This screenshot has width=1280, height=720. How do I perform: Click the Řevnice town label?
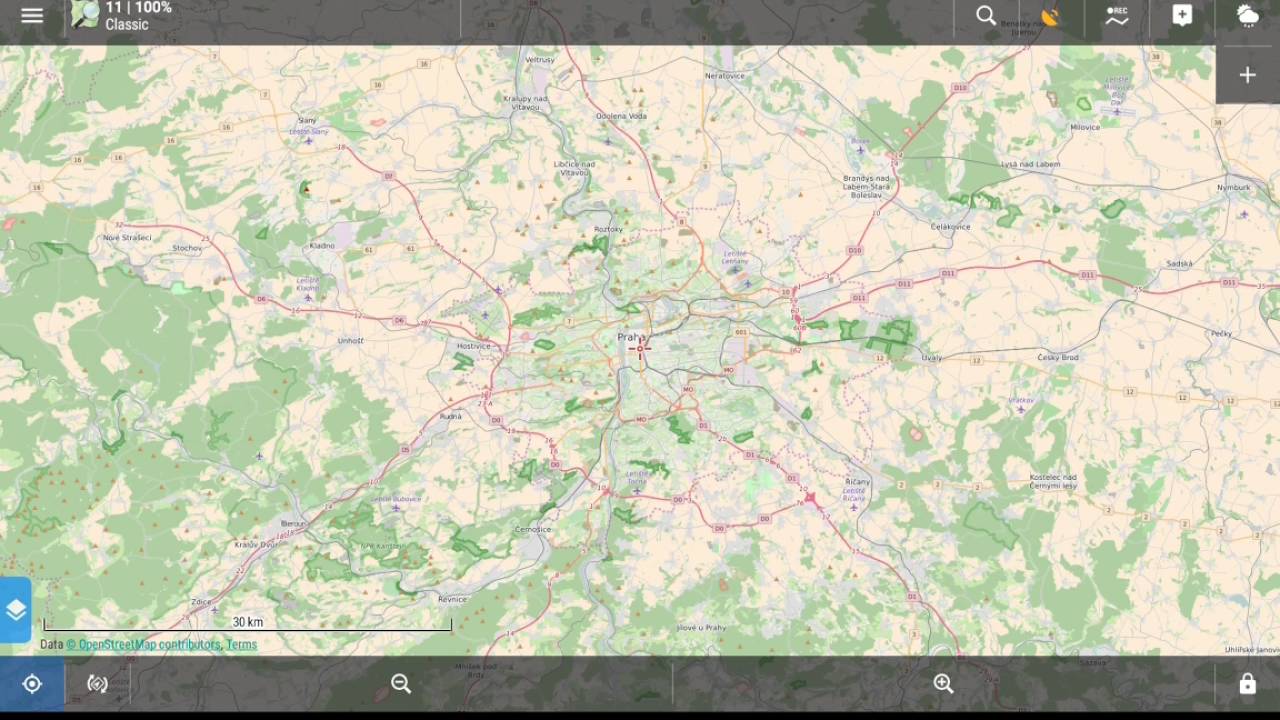click(452, 599)
